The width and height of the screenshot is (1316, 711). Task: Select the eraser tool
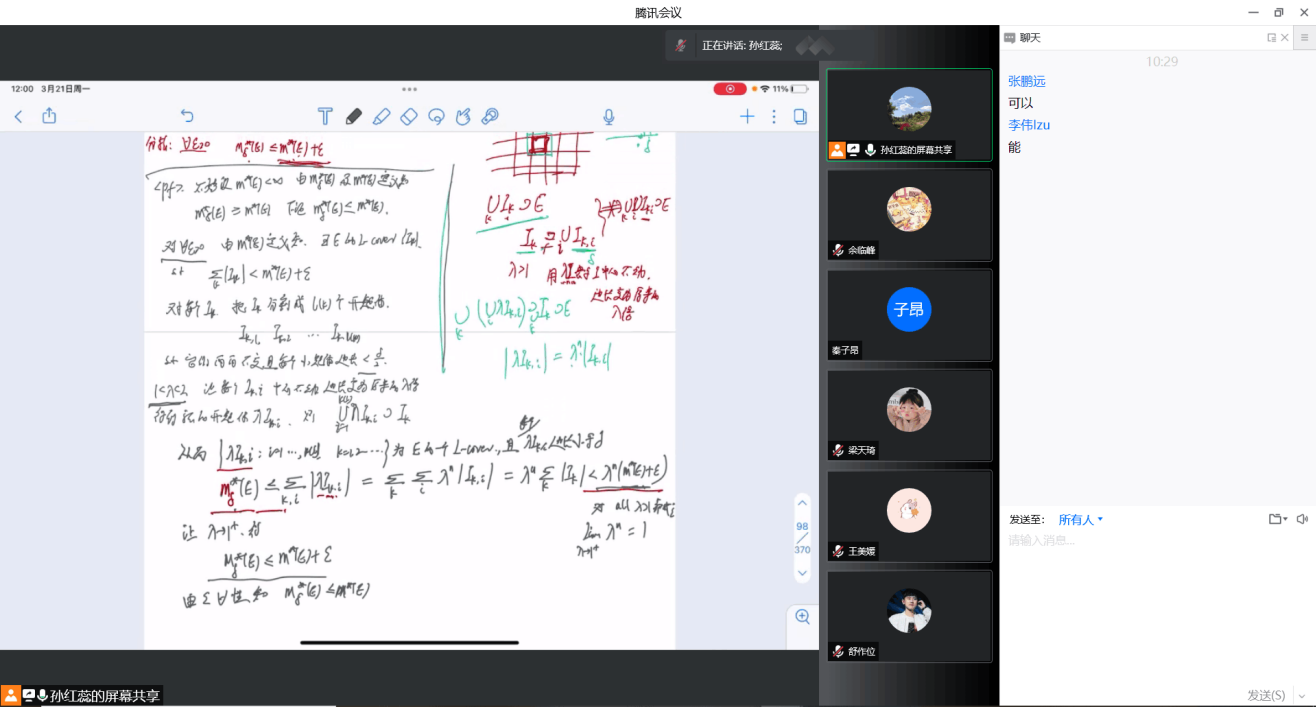pyautogui.click(x=408, y=116)
